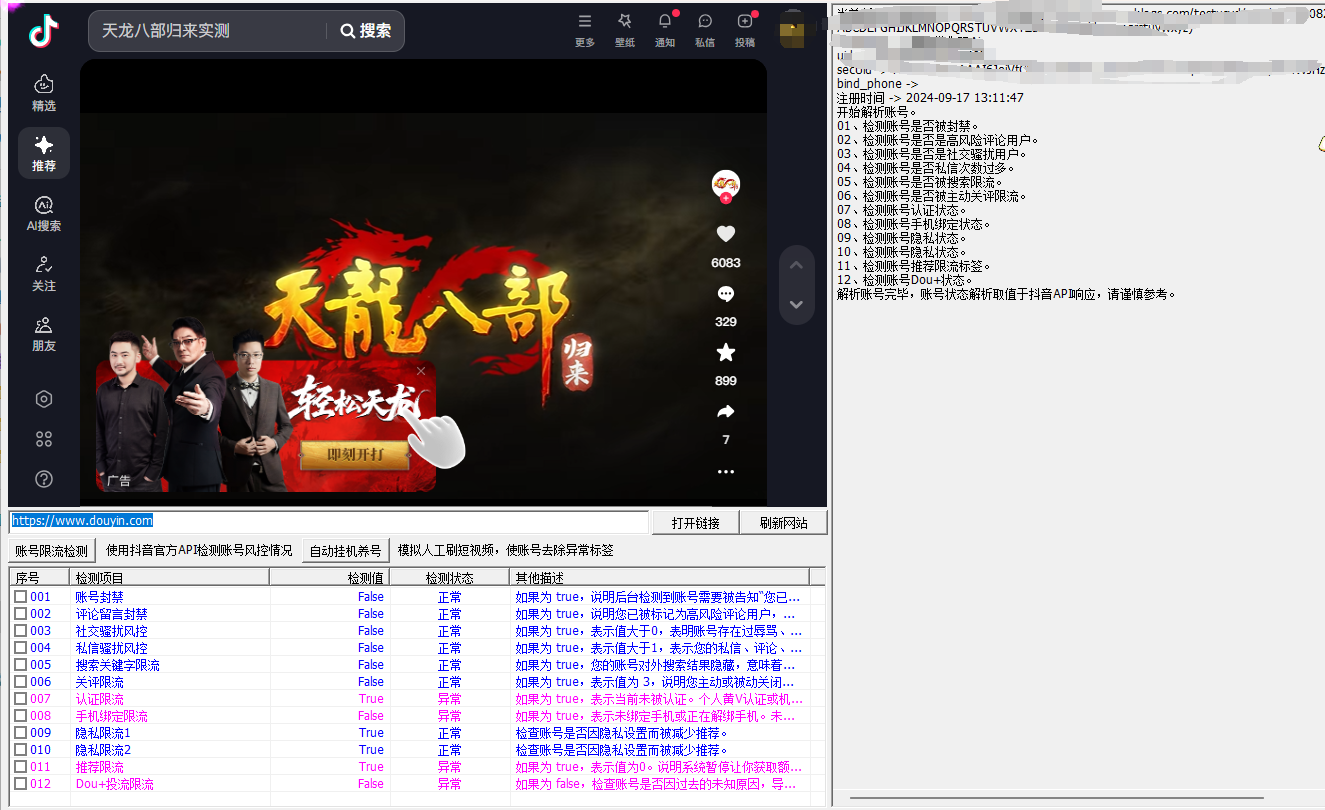Check the box for row 012 Dou+投流限流
The image size is (1325, 810).
pyautogui.click(x=21, y=784)
